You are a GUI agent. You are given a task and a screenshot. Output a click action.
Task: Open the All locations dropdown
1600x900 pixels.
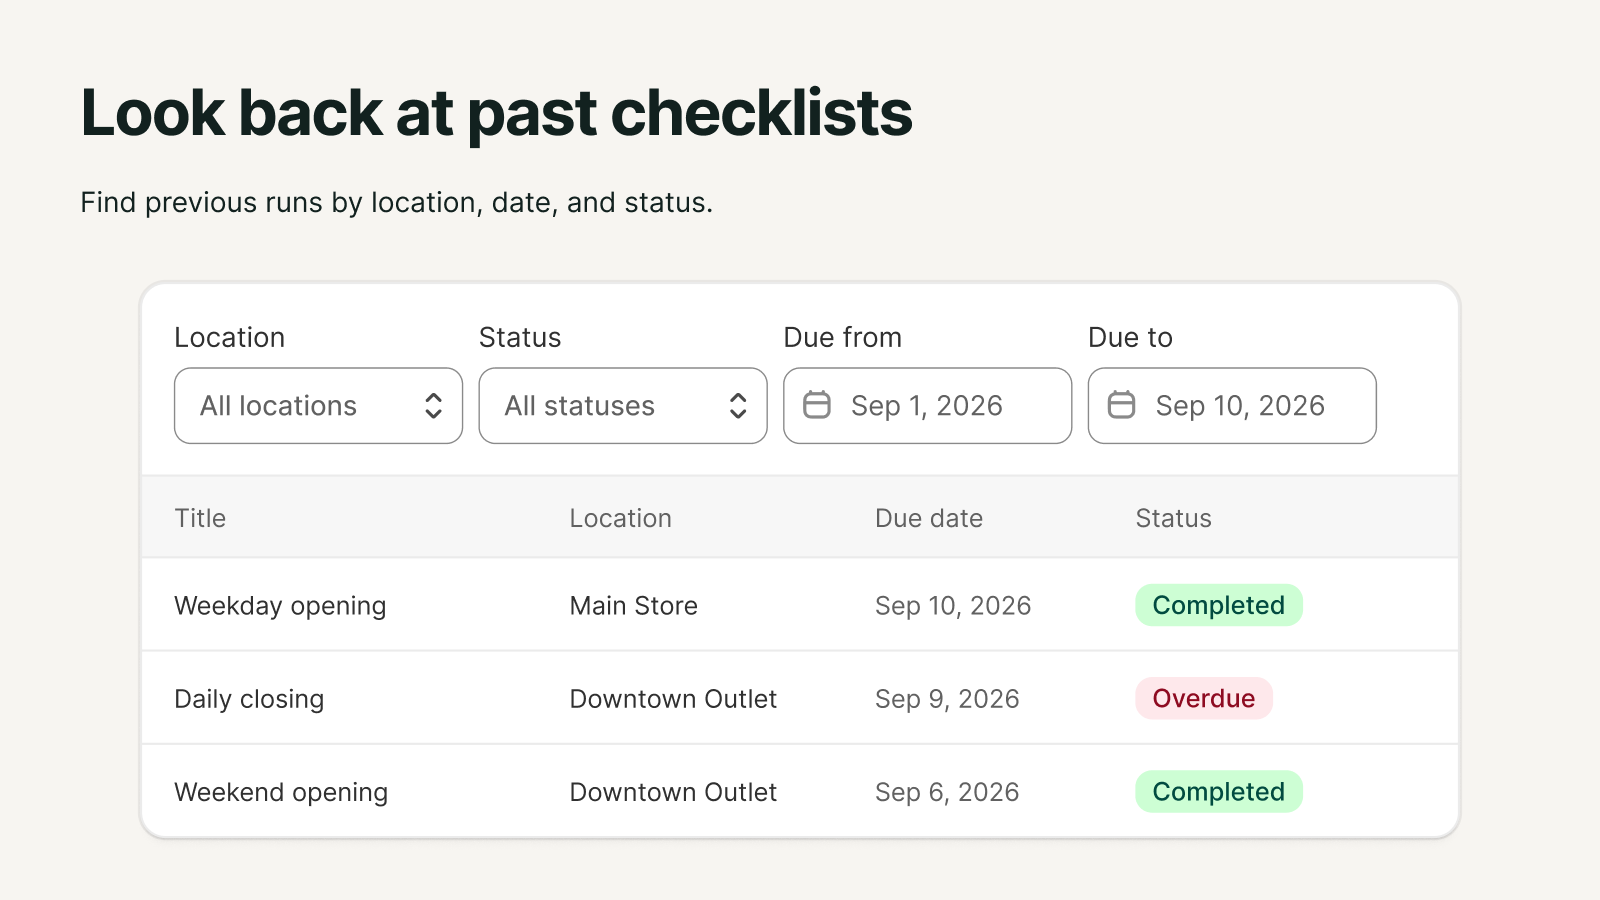(x=318, y=405)
